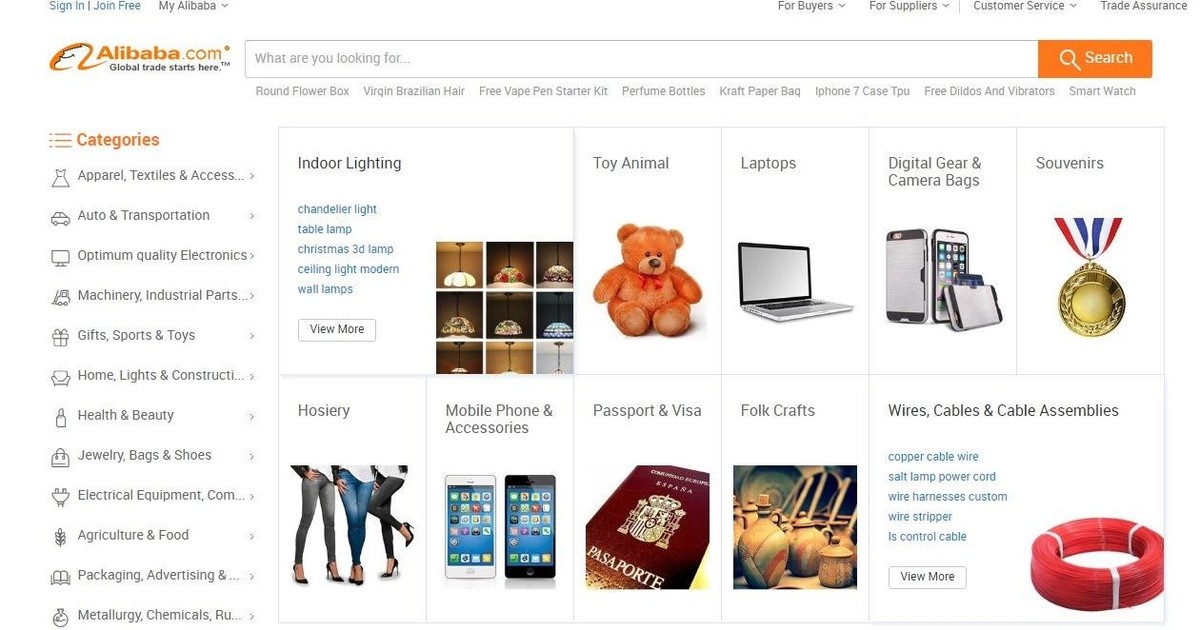Expand the Customer Service dropdown
1200x630 pixels.
(x=1025, y=6)
